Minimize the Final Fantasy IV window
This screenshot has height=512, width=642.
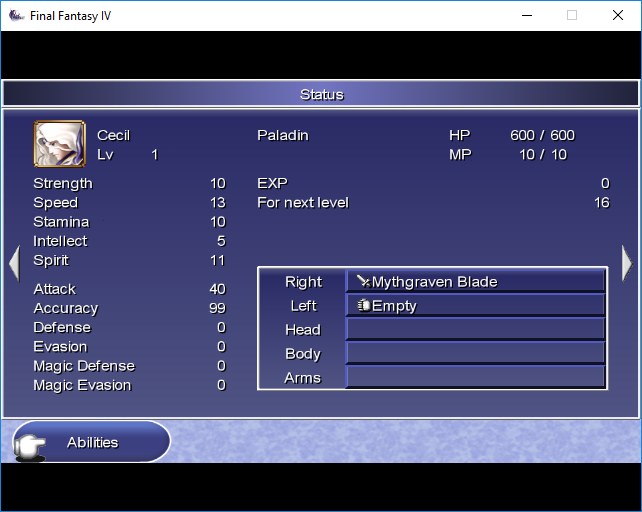point(527,16)
